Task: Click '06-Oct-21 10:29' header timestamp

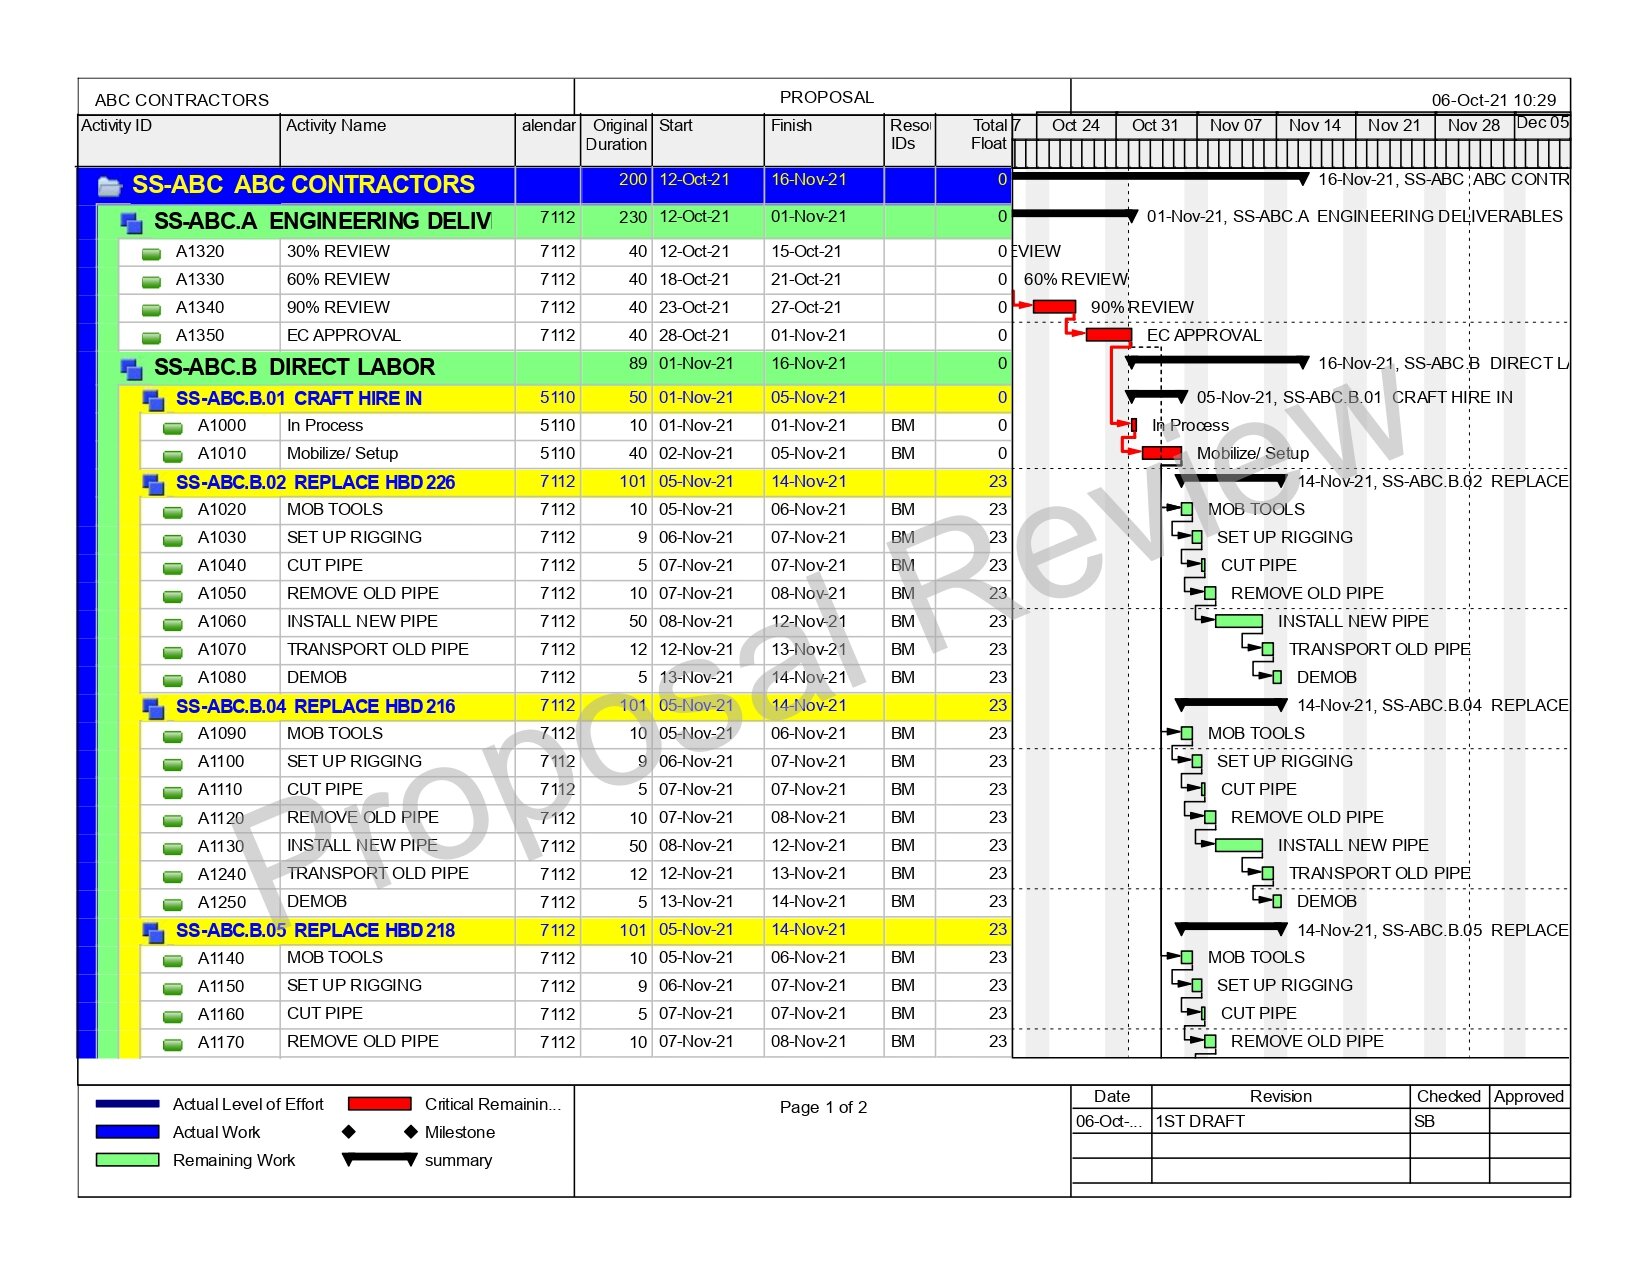Action: (x=1494, y=100)
